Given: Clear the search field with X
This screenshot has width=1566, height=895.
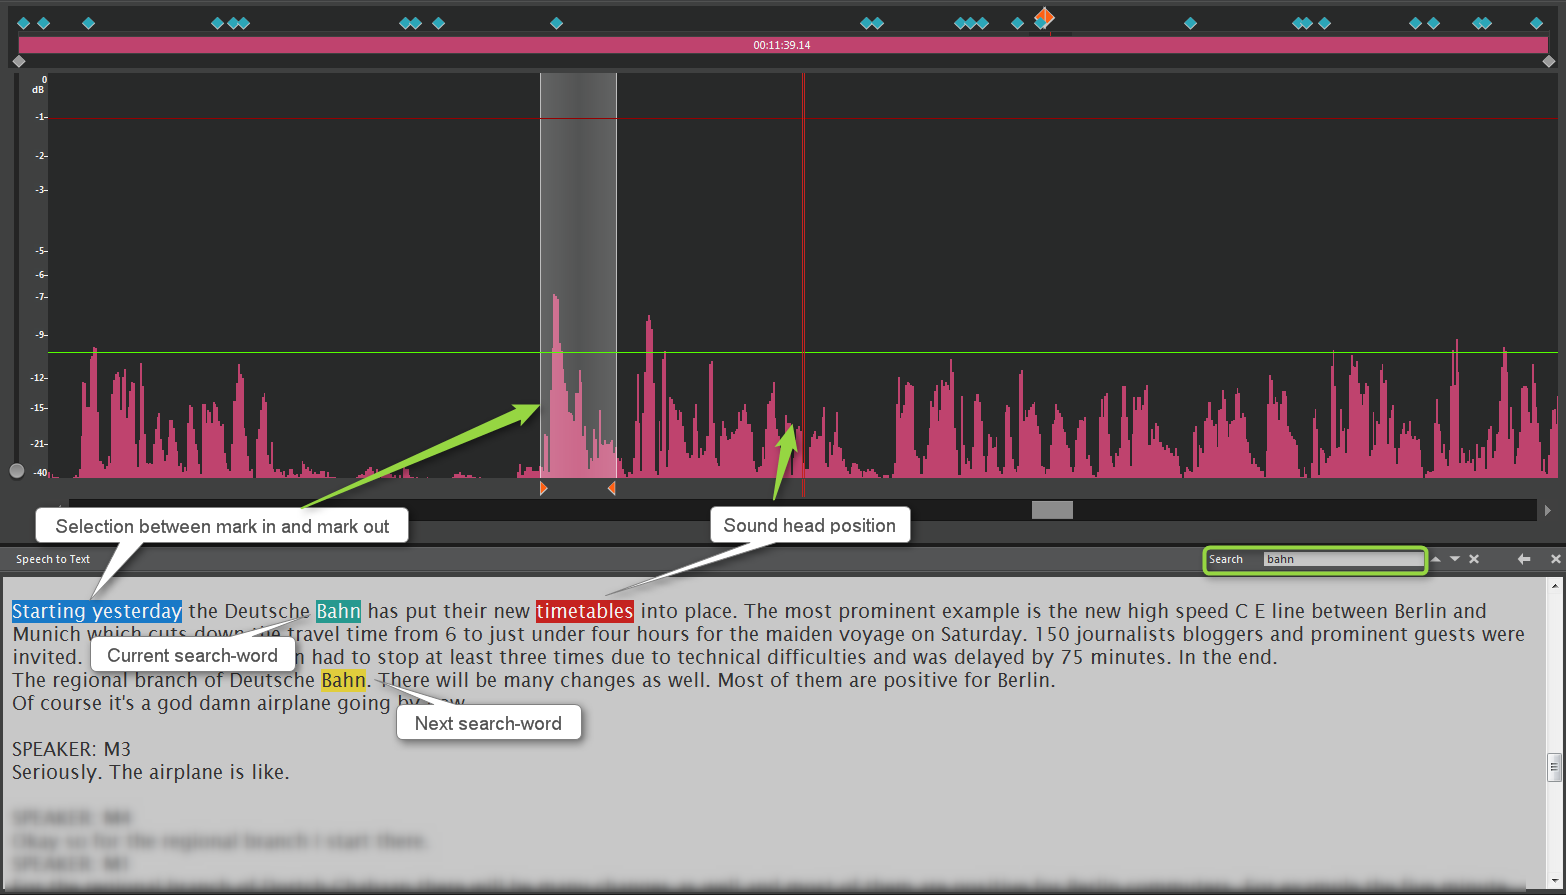Looking at the screenshot, I should click(1474, 559).
